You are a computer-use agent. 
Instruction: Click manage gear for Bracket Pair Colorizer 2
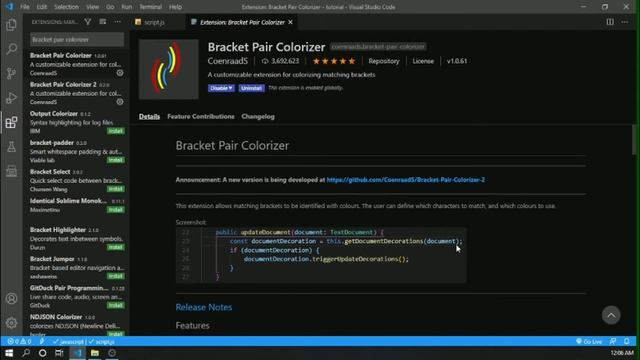pos(120,102)
